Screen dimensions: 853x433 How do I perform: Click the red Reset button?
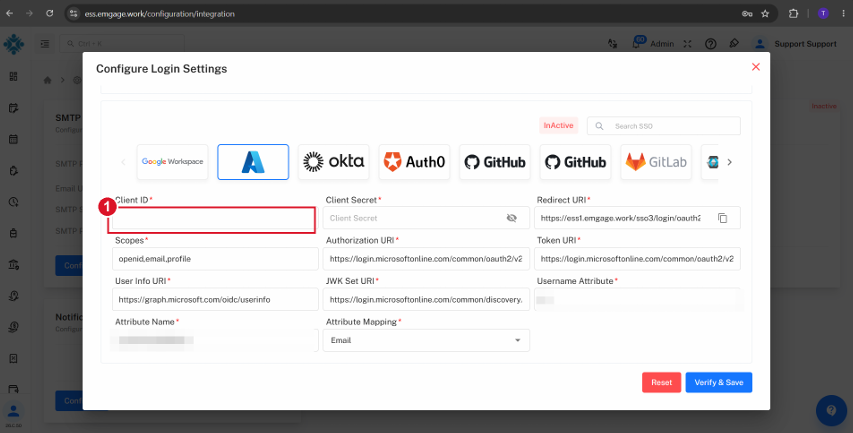click(x=662, y=382)
